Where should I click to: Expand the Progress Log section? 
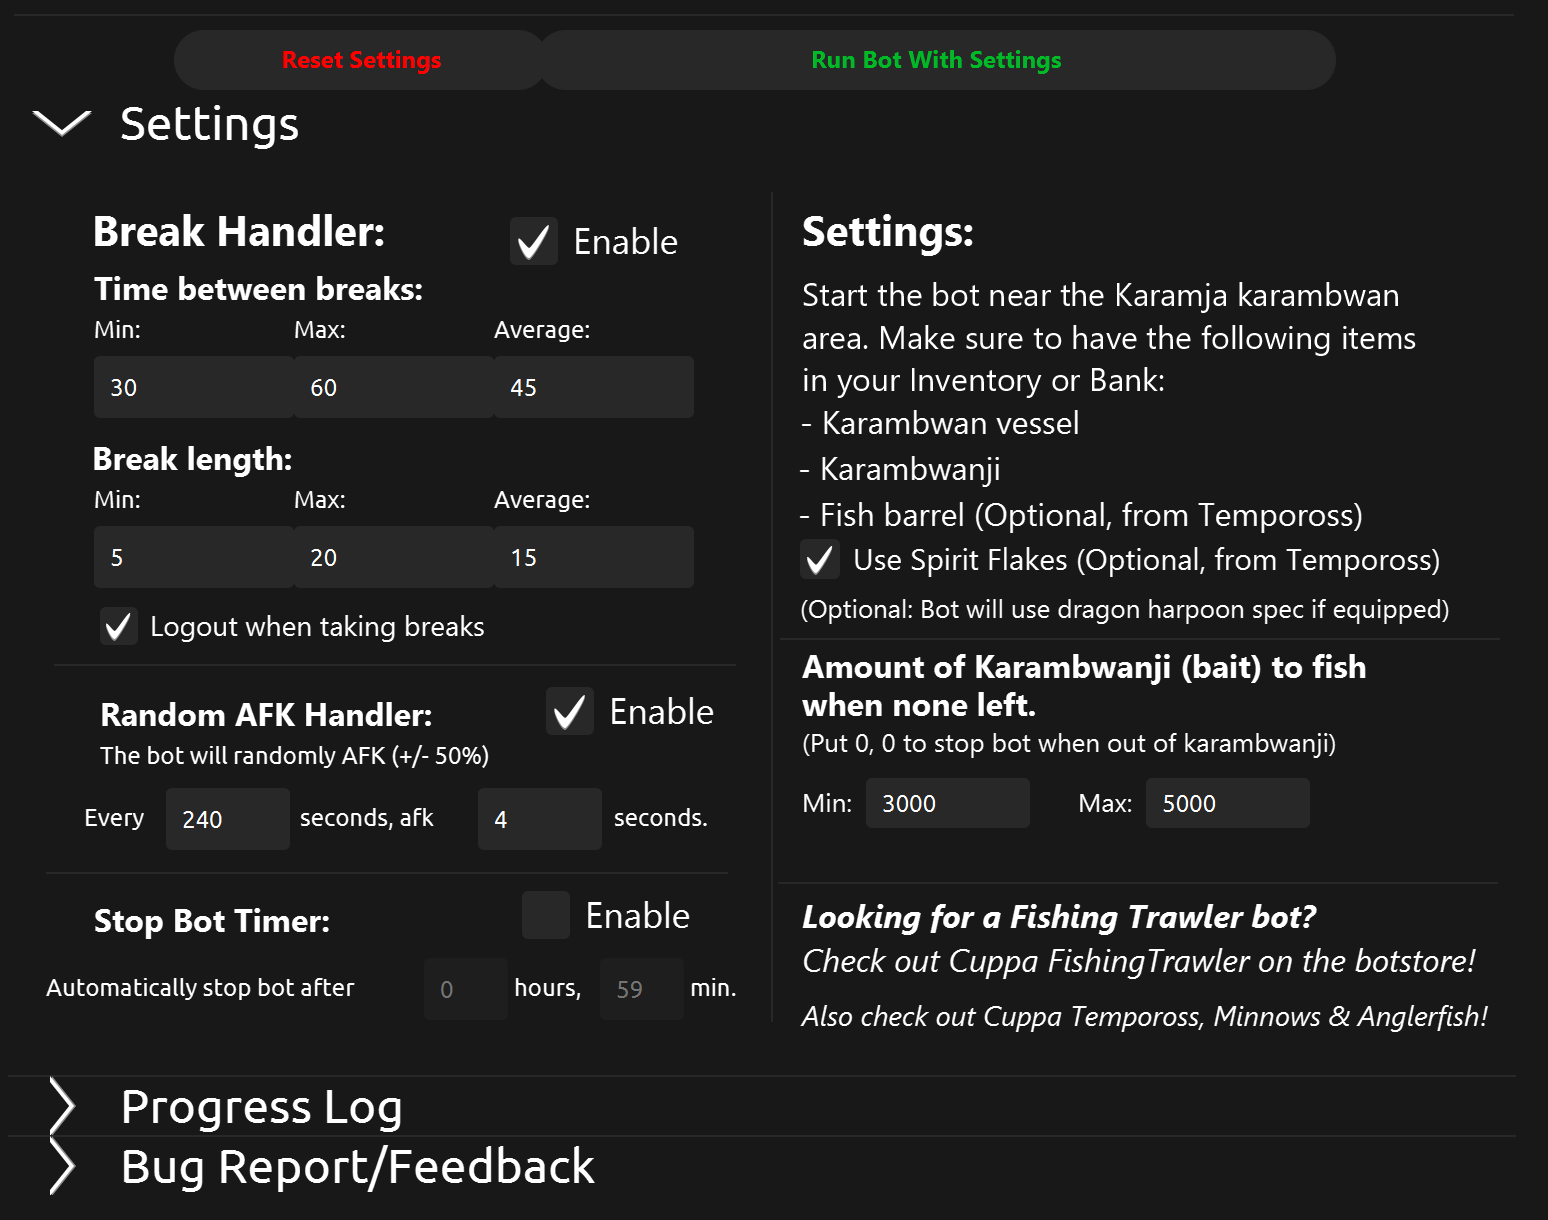tap(62, 1107)
